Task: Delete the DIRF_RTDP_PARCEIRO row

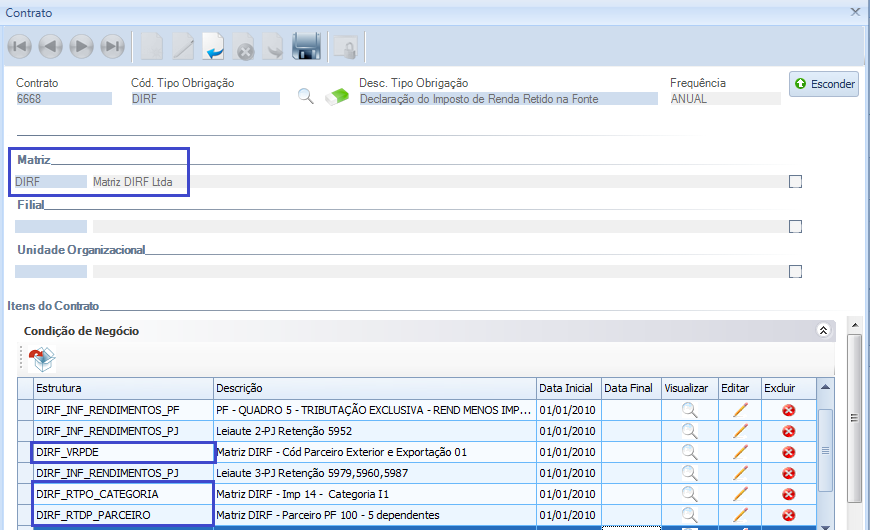Action: 788,514
